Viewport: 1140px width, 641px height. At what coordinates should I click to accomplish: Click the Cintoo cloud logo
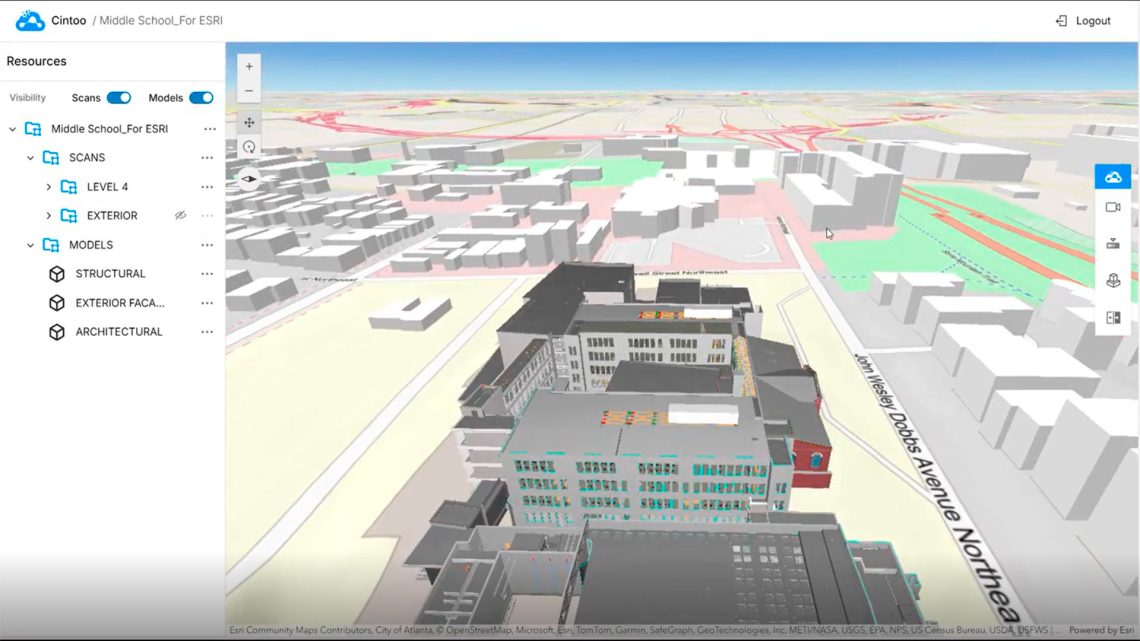(28, 19)
